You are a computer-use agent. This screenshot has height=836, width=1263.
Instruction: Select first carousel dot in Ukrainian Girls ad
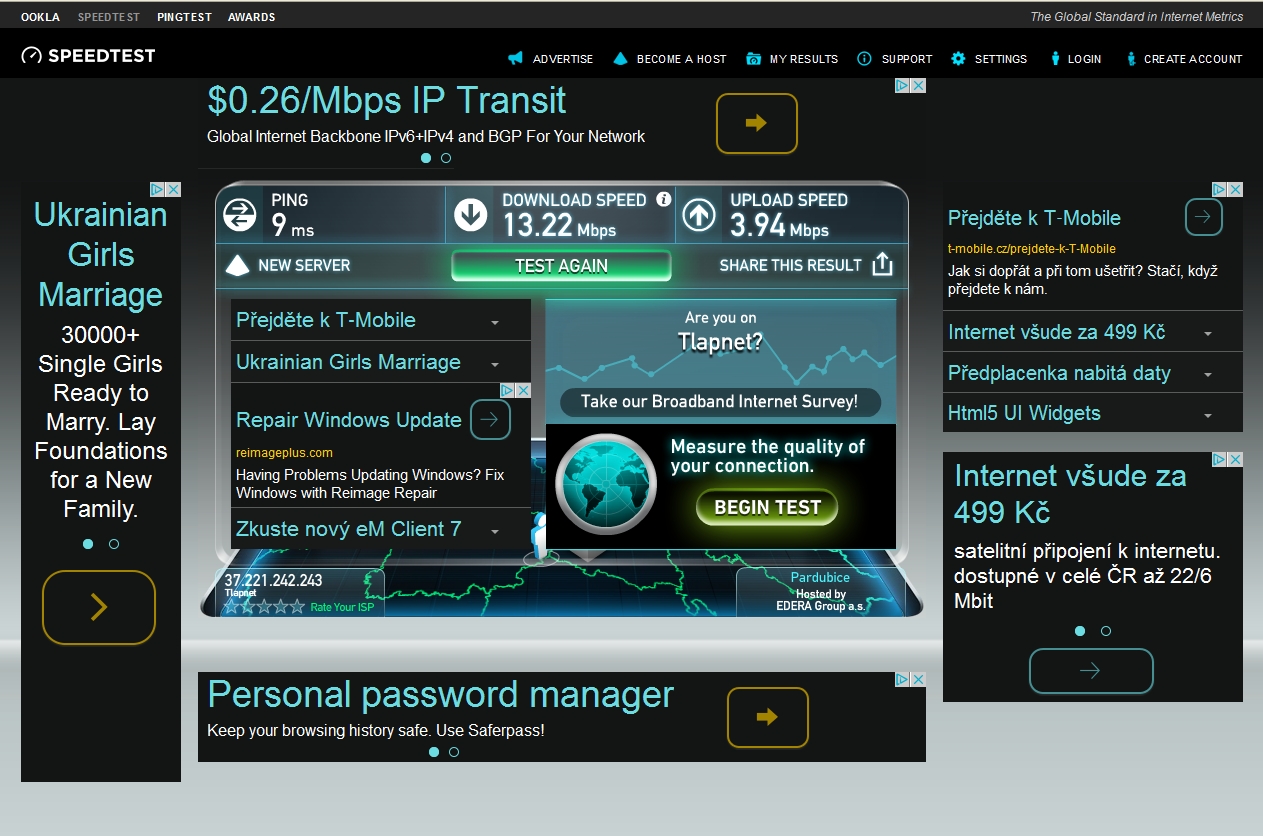[88, 544]
